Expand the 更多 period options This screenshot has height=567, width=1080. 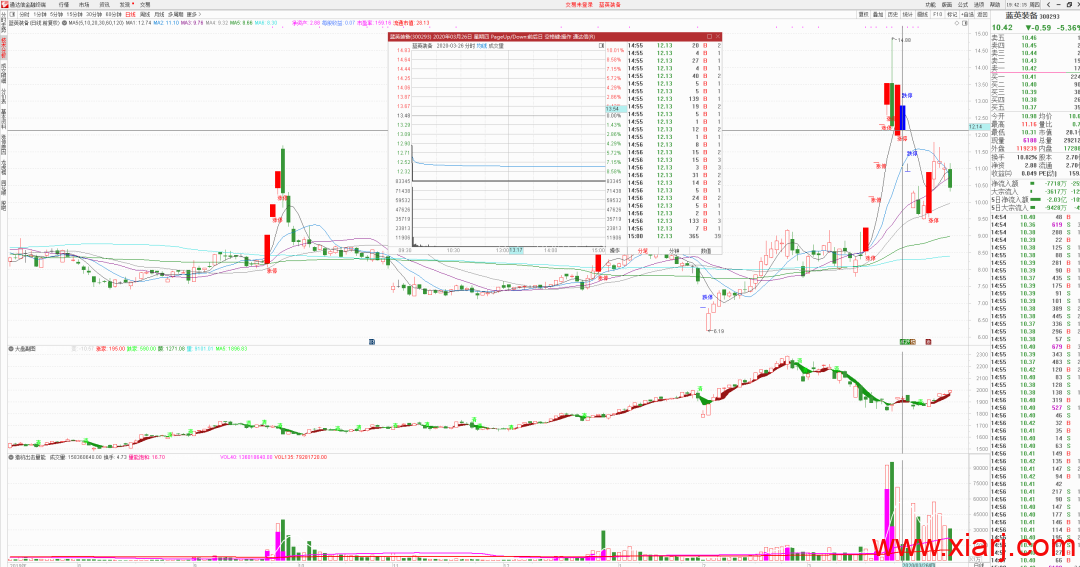193,14
